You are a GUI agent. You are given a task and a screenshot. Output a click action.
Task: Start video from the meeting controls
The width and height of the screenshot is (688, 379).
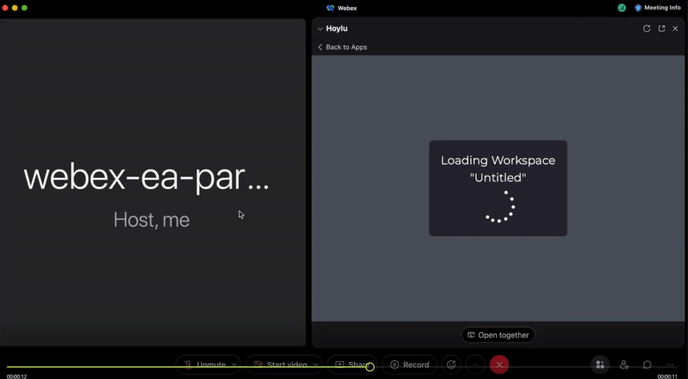pyautogui.click(x=281, y=365)
